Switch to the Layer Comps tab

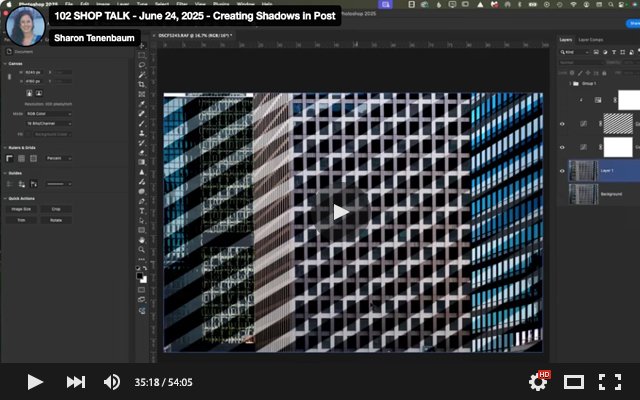[591, 40]
